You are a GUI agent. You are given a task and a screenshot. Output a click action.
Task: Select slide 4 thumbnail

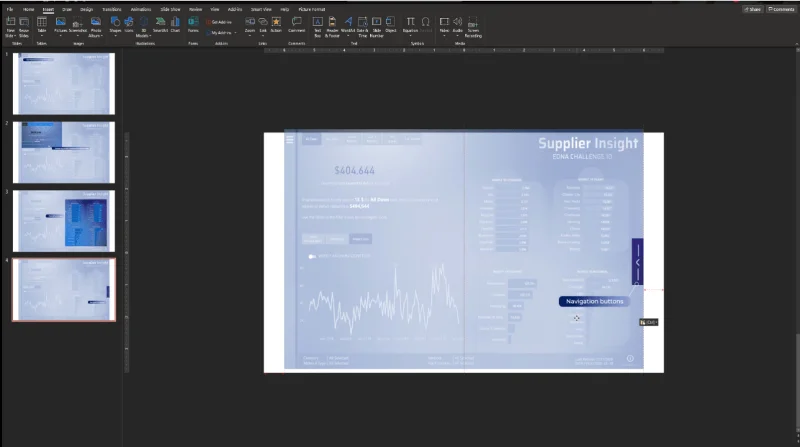(64, 290)
